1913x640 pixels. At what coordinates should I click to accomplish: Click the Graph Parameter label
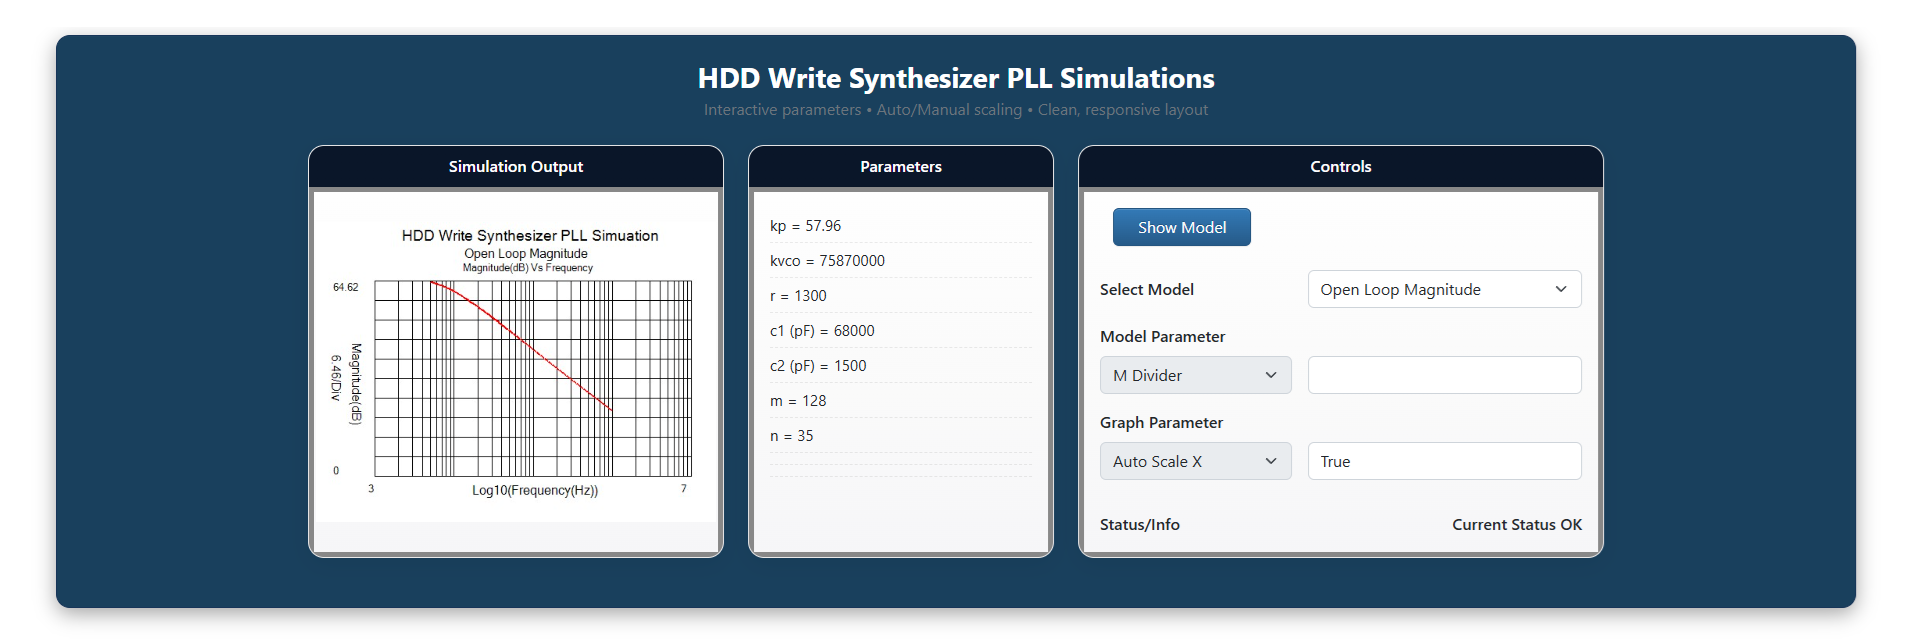coord(1161,423)
